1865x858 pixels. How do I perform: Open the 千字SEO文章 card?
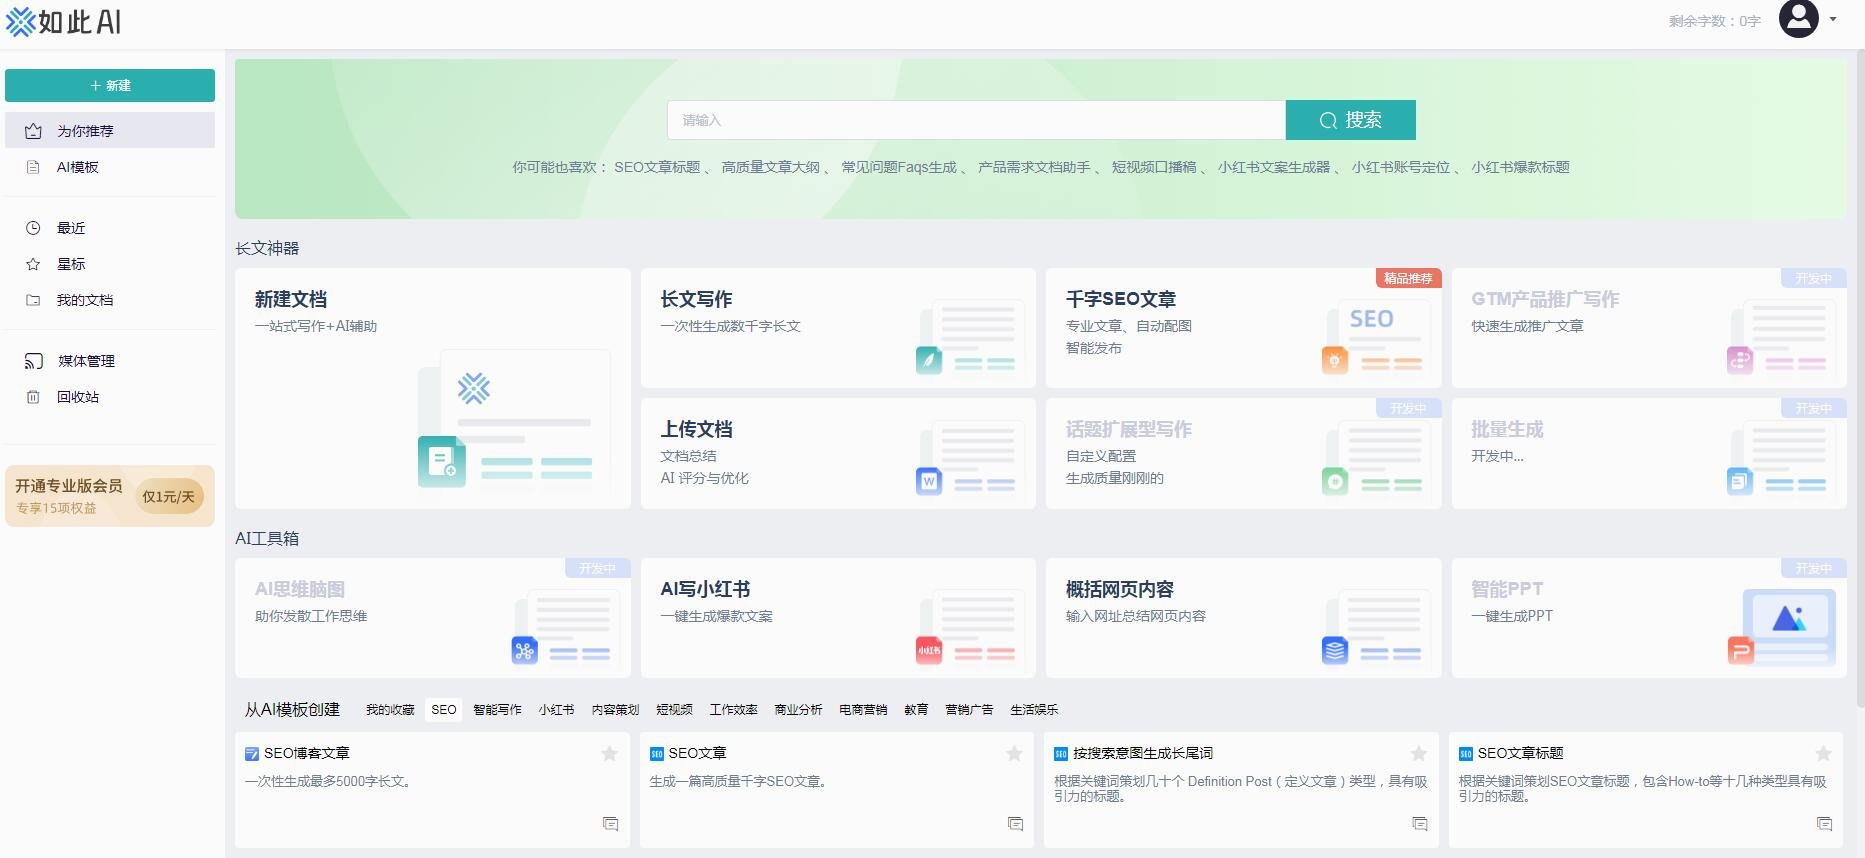pos(1244,328)
